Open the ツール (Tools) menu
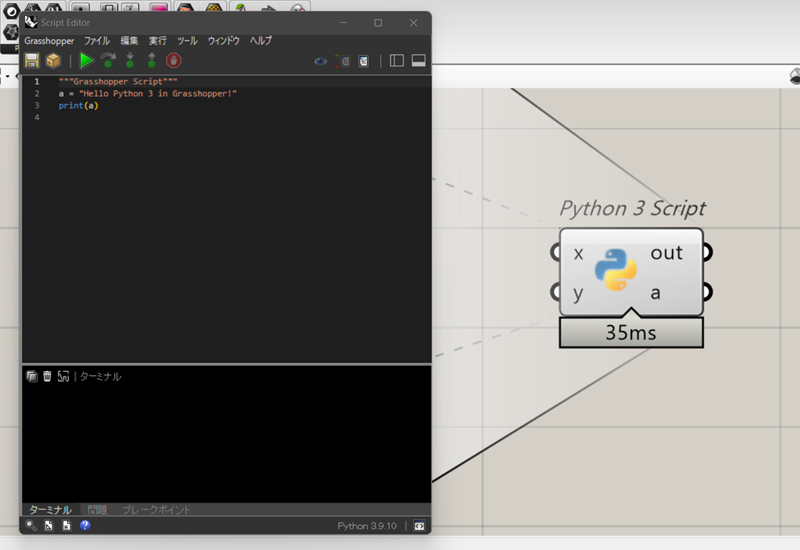Image resolution: width=800 pixels, height=550 pixels. point(187,41)
